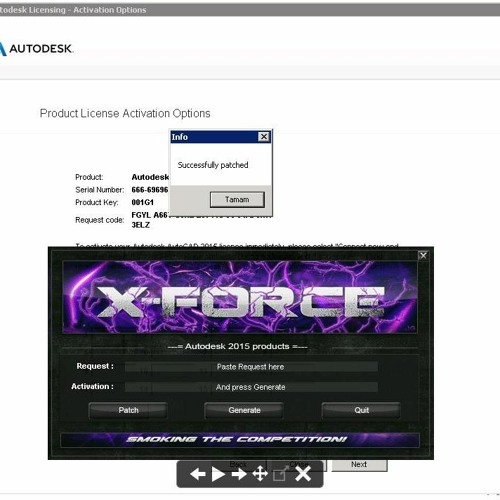Viewport: 500px width, 500px height.
Task: Click the Generate button in X-Force window
Action: [244, 410]
